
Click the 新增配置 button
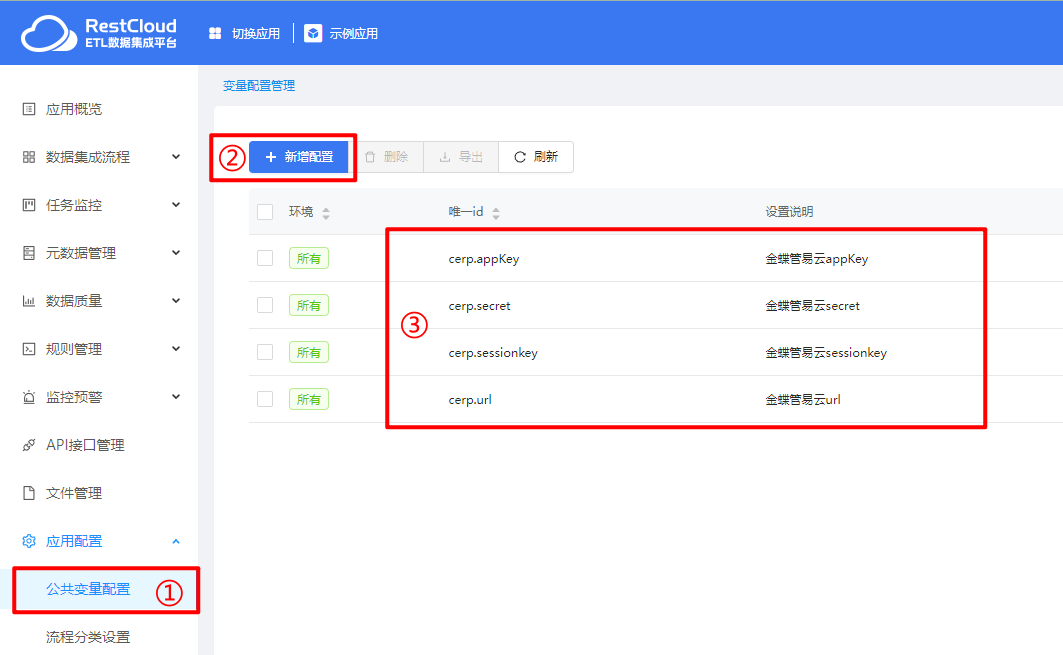tap(298, 157)
